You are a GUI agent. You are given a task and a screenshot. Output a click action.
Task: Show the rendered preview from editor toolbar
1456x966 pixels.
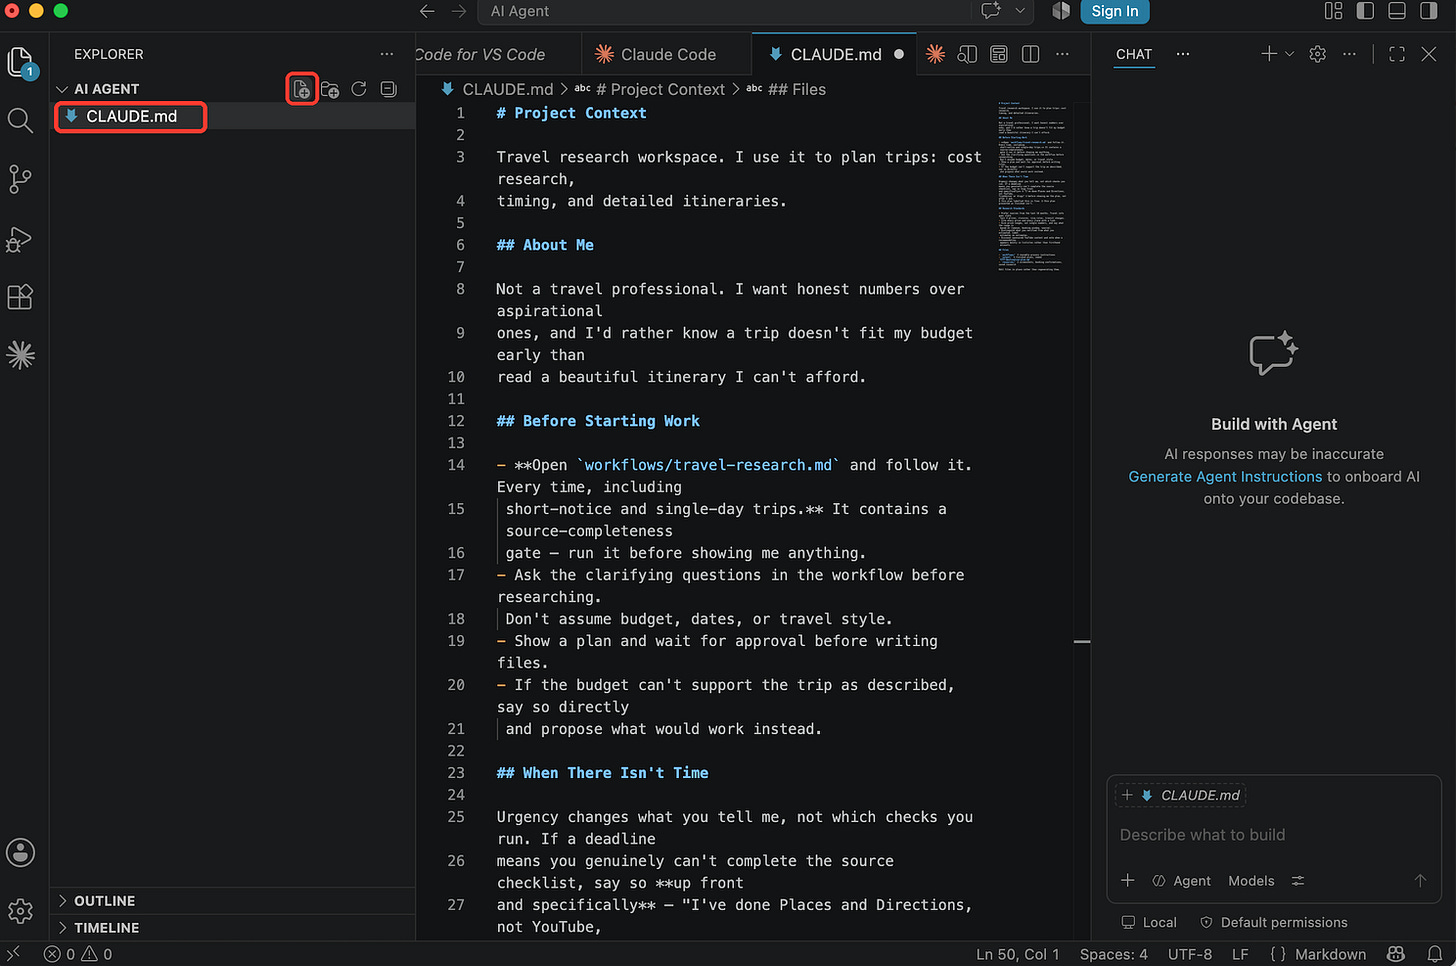click(999, 54)
